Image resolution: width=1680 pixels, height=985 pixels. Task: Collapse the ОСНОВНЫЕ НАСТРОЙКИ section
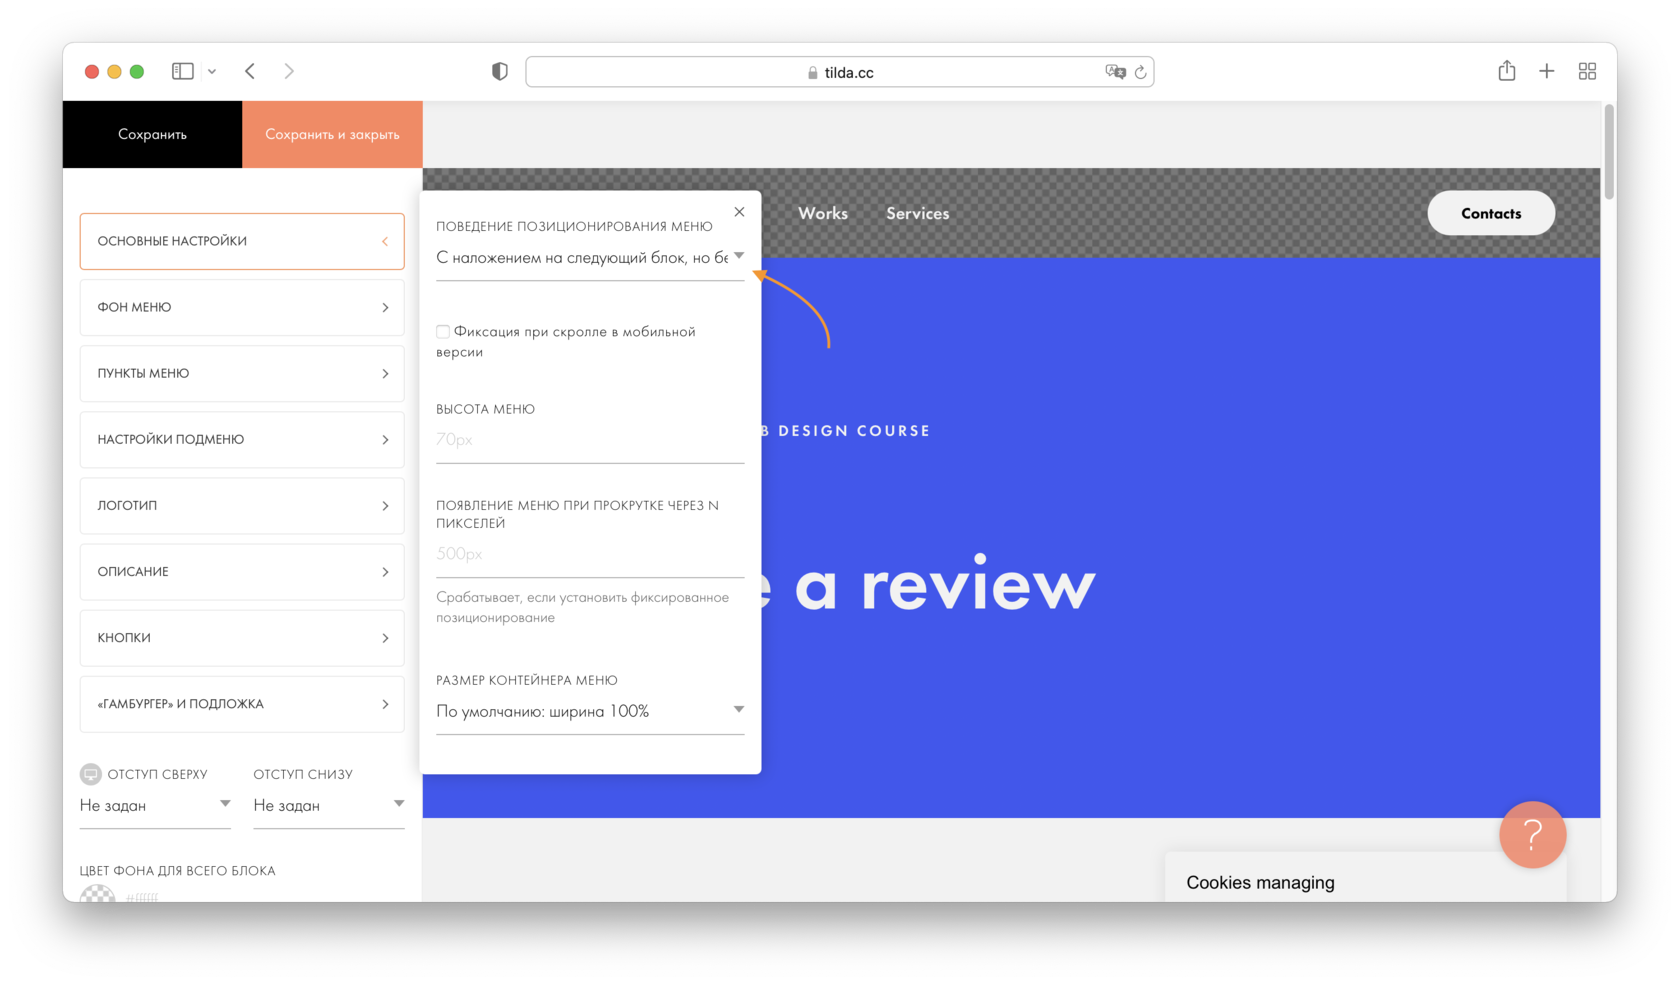coord(242,241)
